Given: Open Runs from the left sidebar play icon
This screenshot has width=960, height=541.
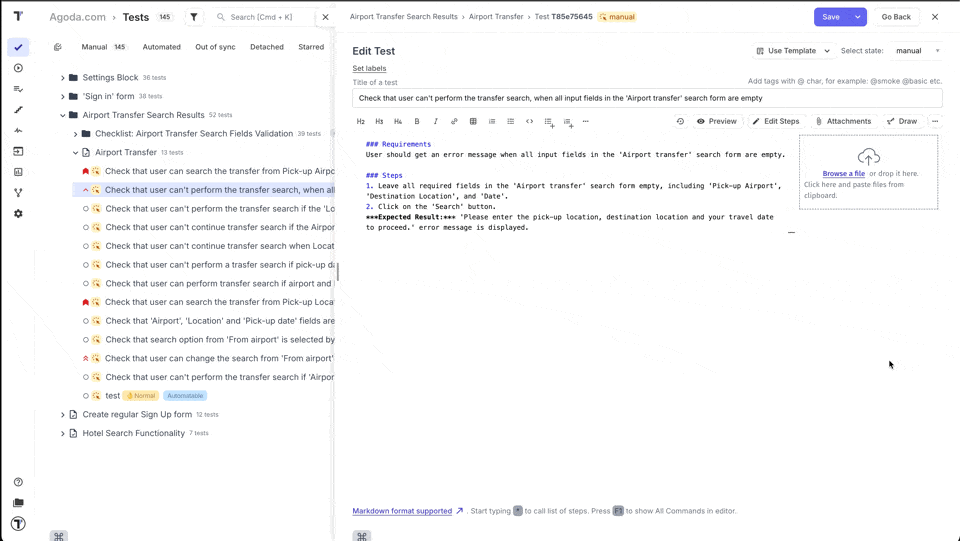Looking at the screenshot, I should [18, 68].
